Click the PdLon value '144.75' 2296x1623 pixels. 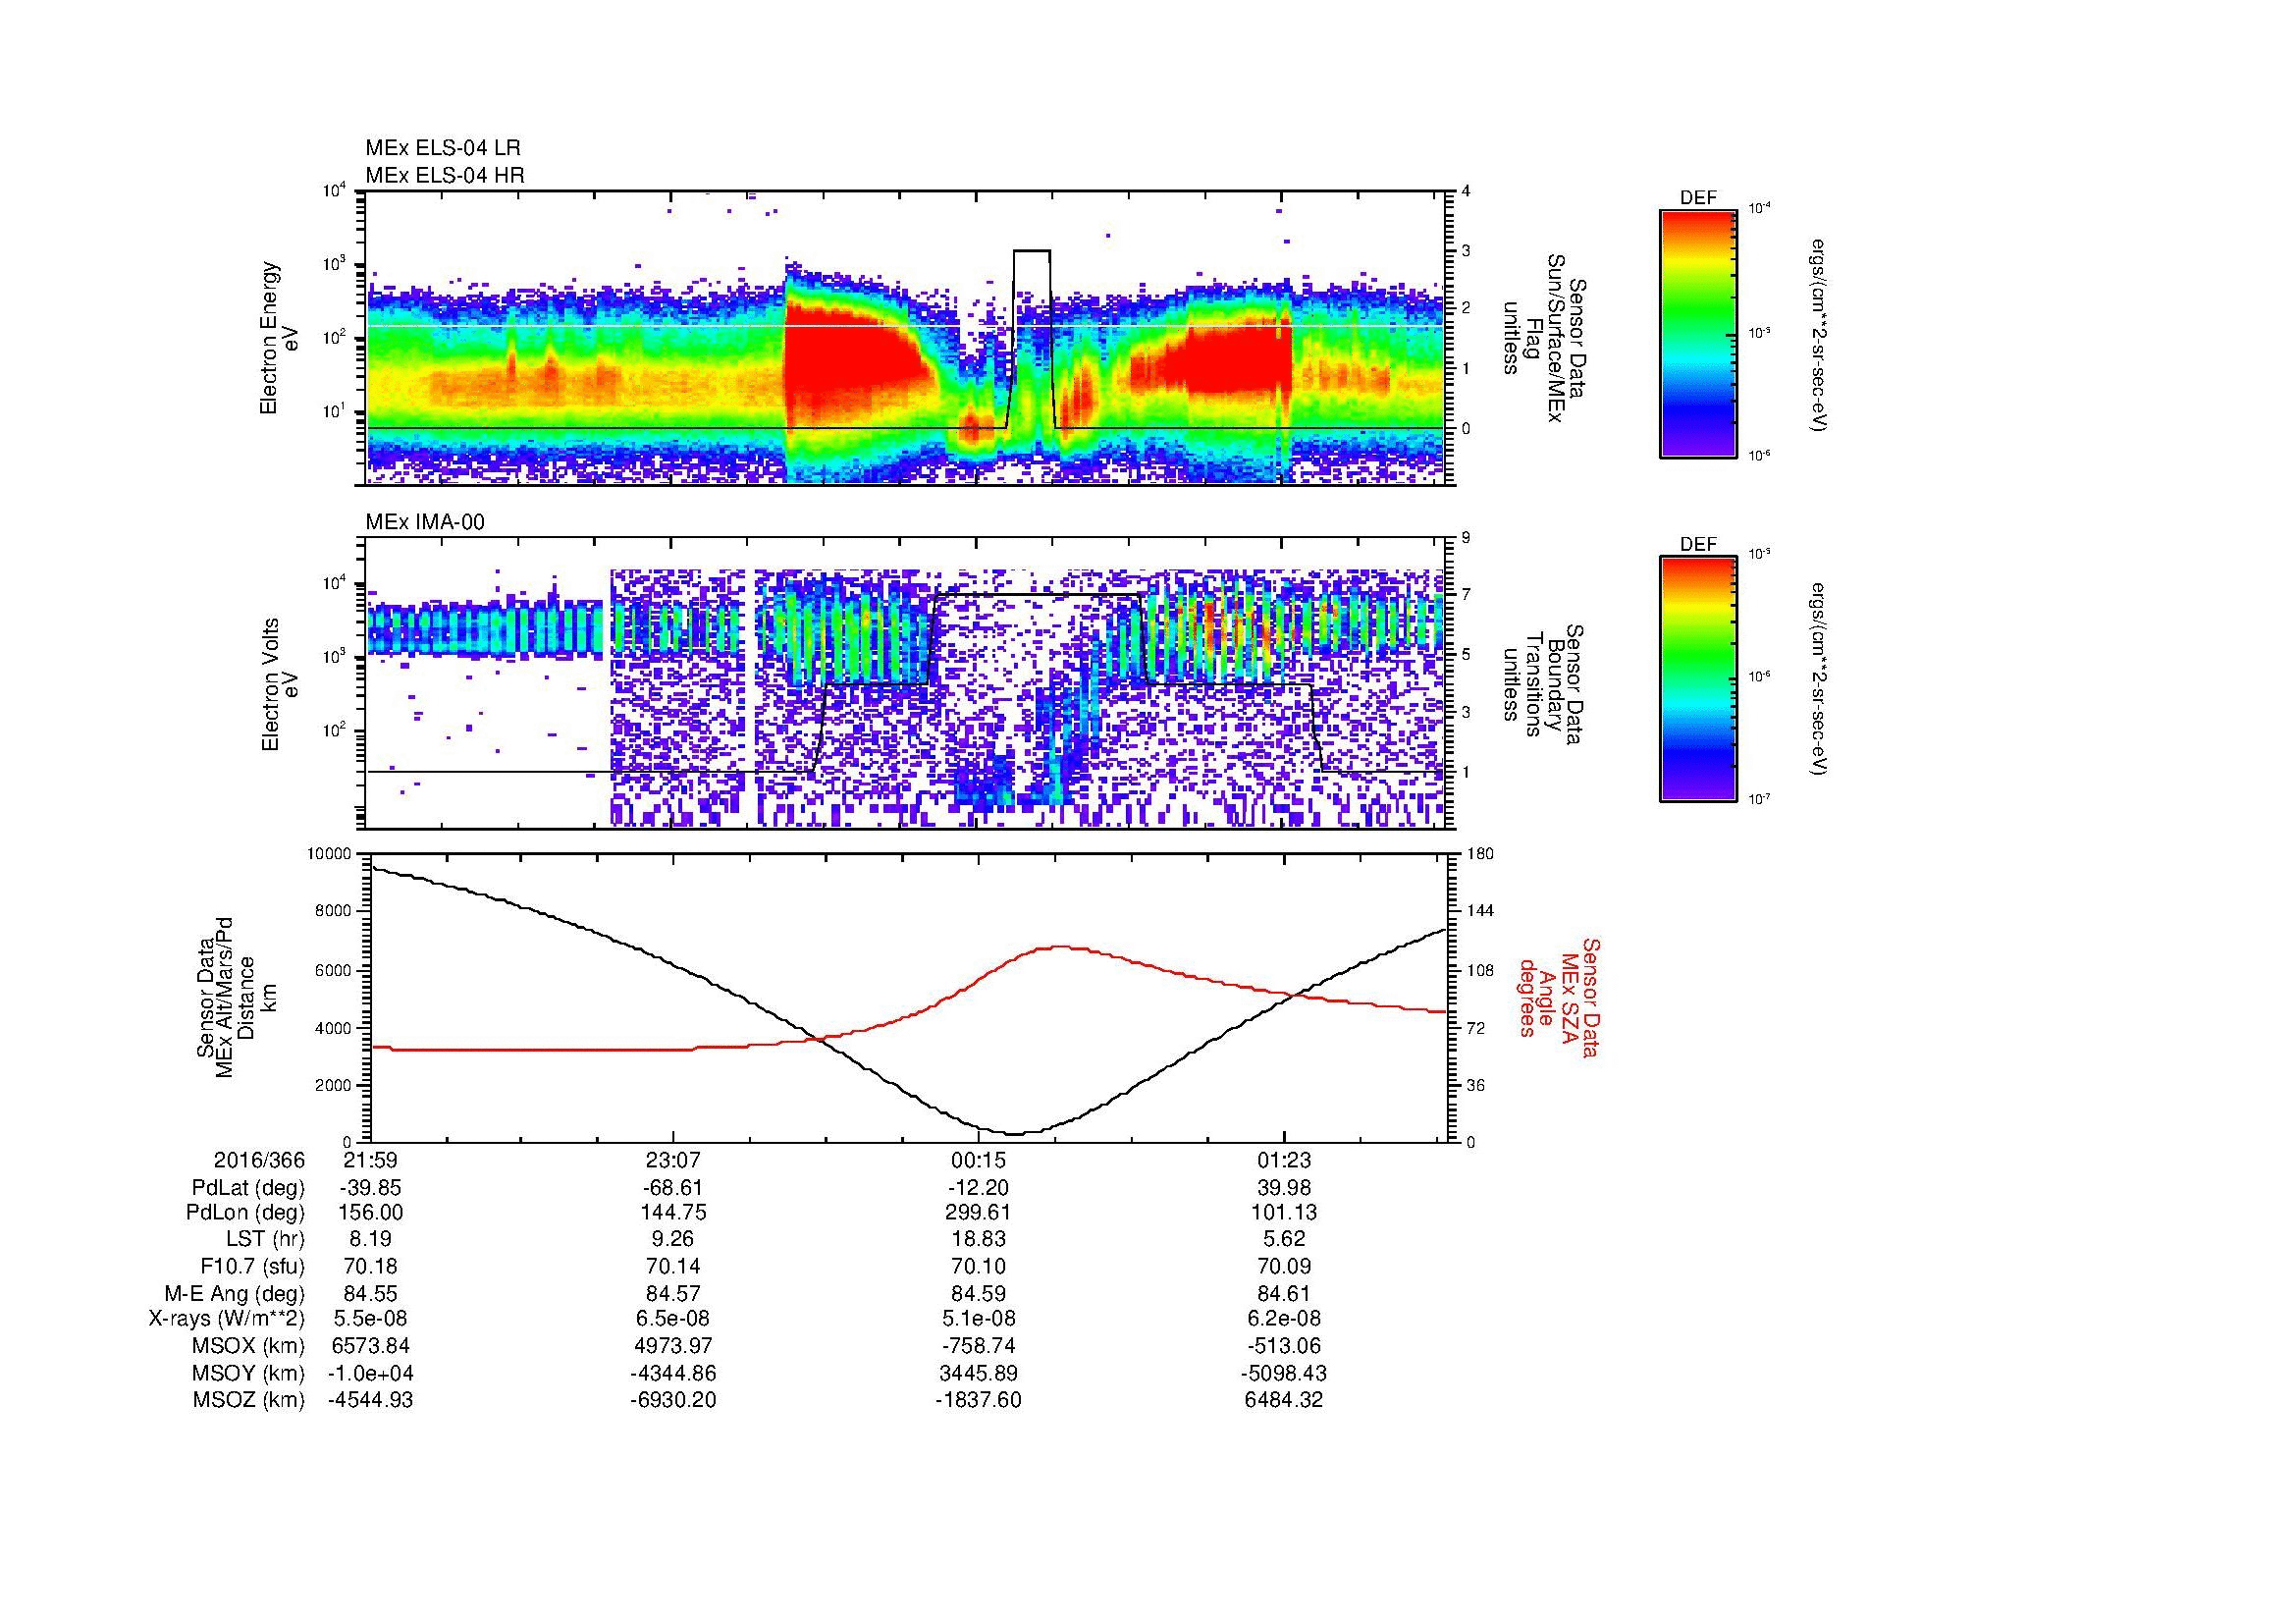pyautogui.click(x=674, y=1213)
